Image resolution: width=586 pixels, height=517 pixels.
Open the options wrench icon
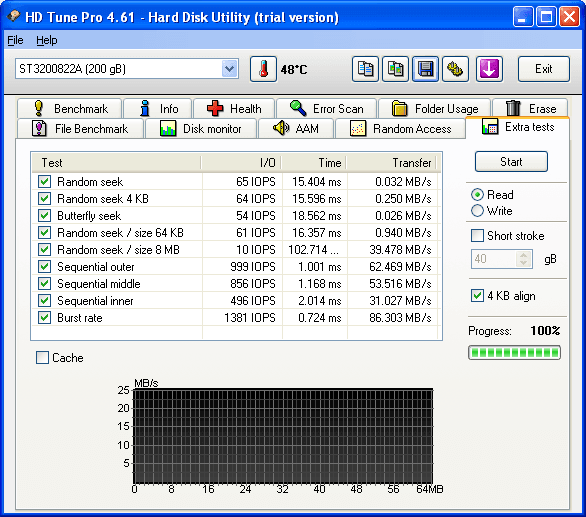click(x=455, y=69)
